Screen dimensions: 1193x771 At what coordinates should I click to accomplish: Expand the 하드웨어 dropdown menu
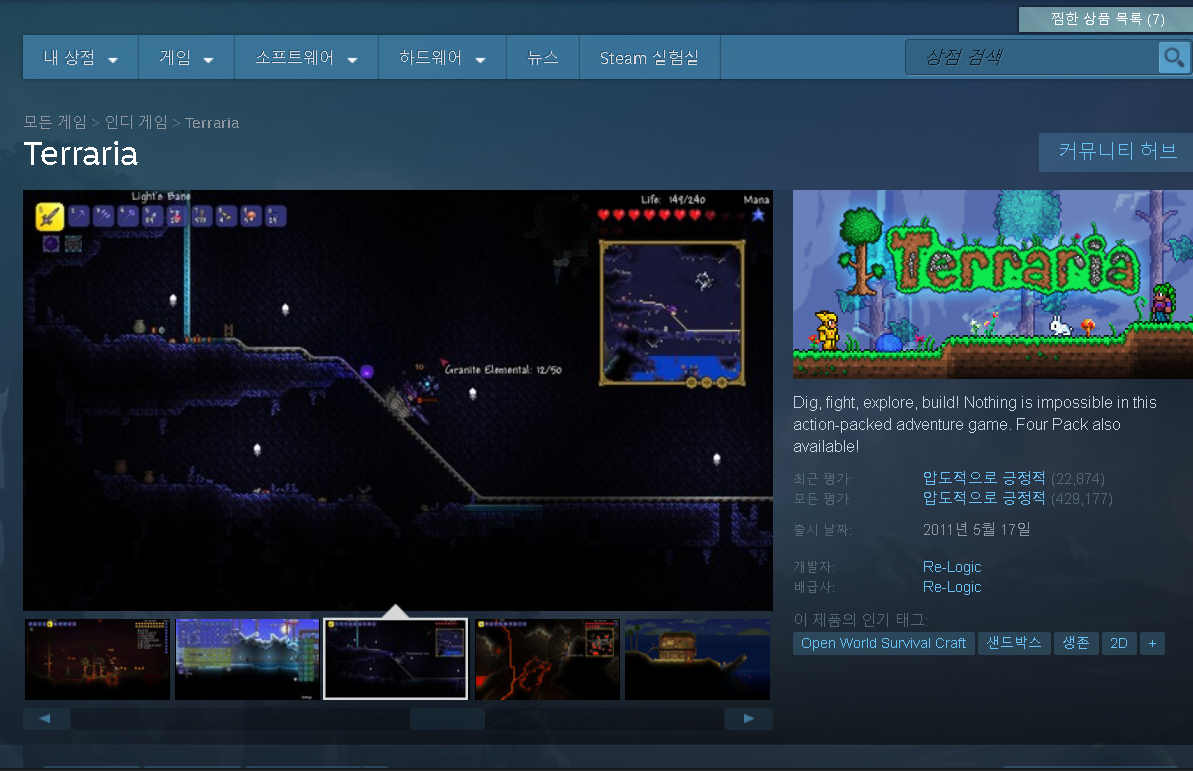[x=442, y=57]
